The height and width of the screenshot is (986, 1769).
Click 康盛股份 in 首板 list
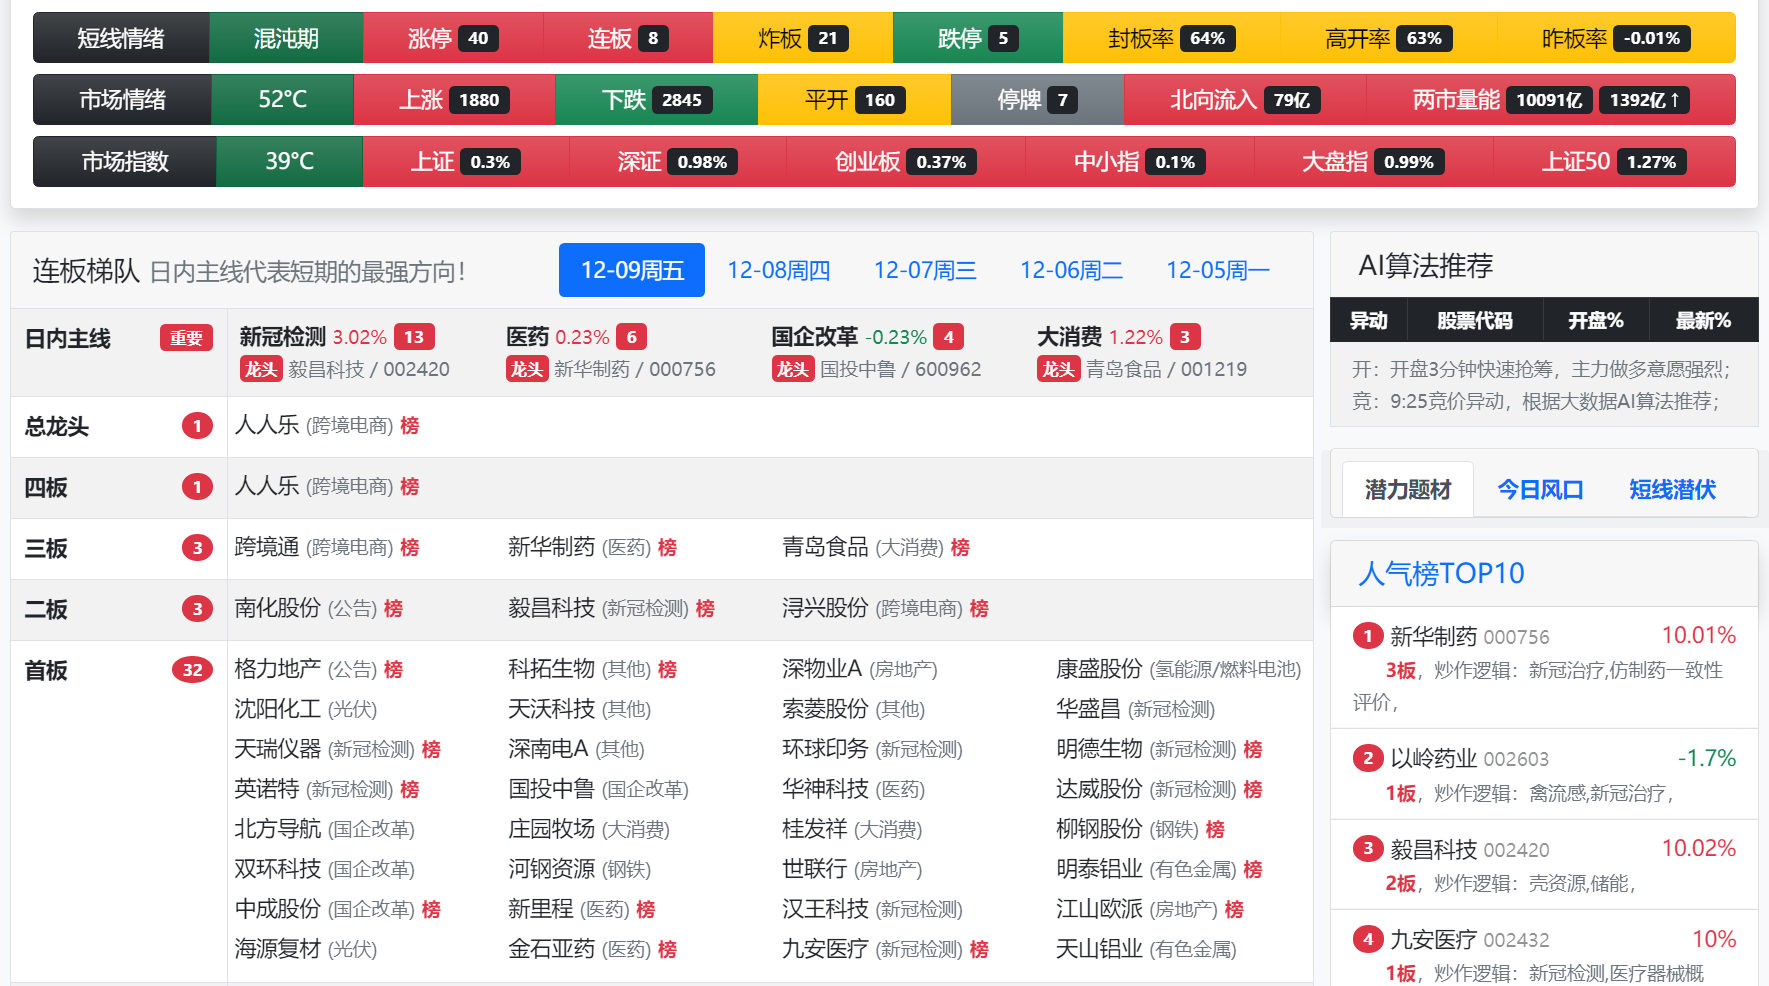point(1099,669)
